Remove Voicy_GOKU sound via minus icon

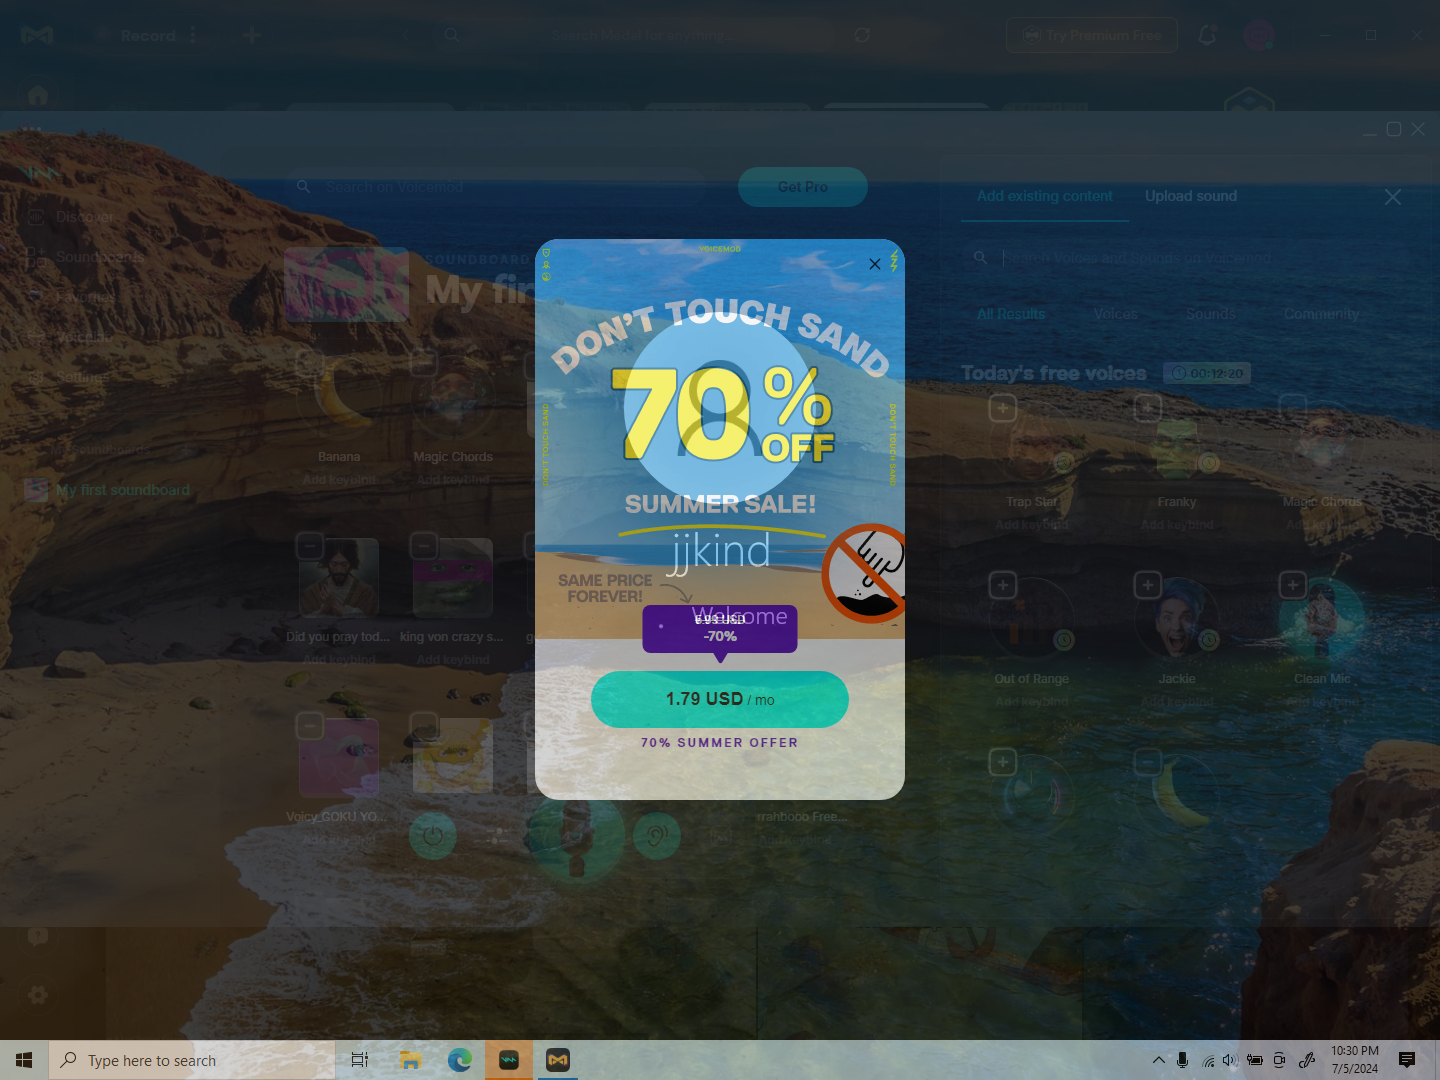click(310, 725)
